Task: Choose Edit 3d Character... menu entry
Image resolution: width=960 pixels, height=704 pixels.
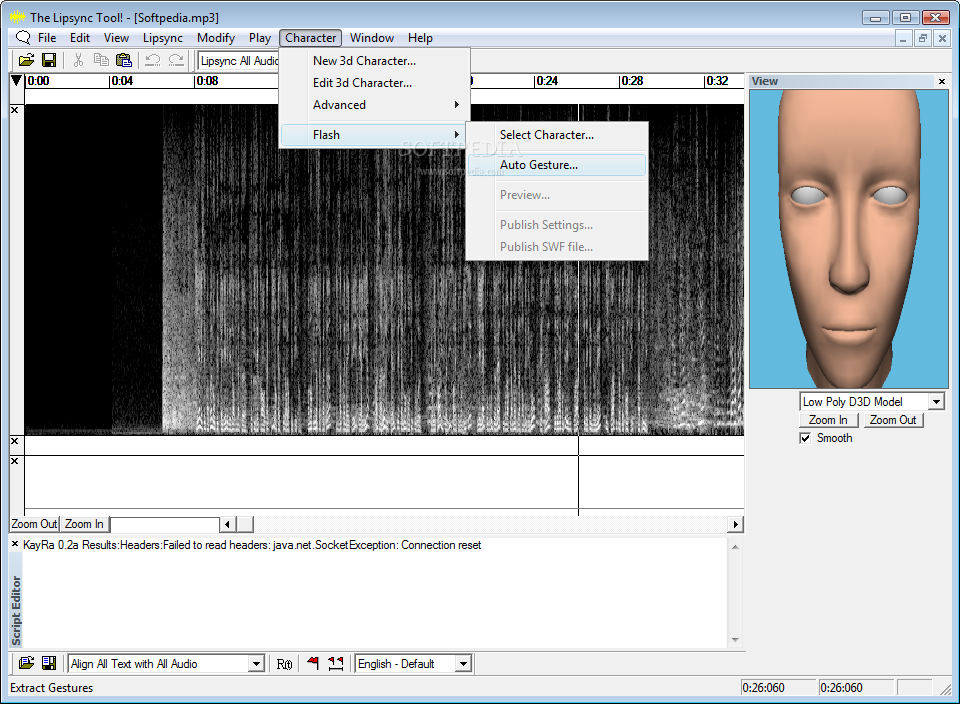Action: pos(375,83)
